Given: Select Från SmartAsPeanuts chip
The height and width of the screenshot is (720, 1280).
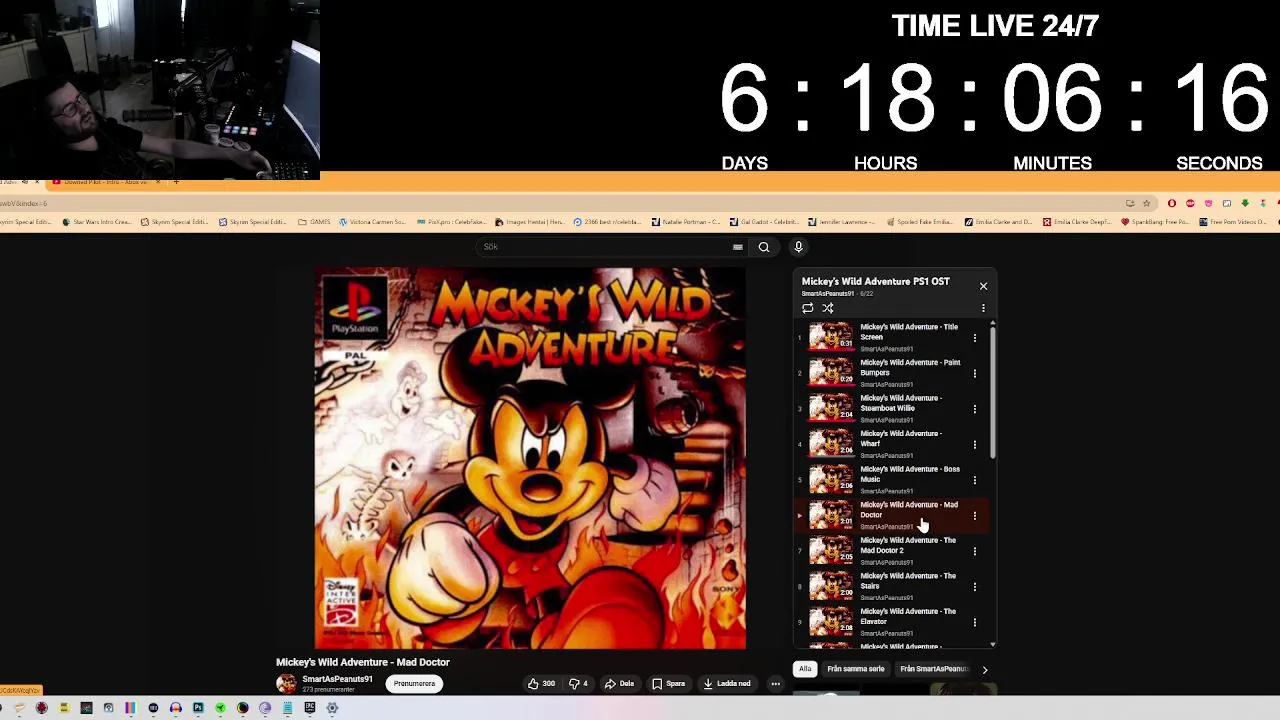Looking at the screenshot, I should 934,669.
